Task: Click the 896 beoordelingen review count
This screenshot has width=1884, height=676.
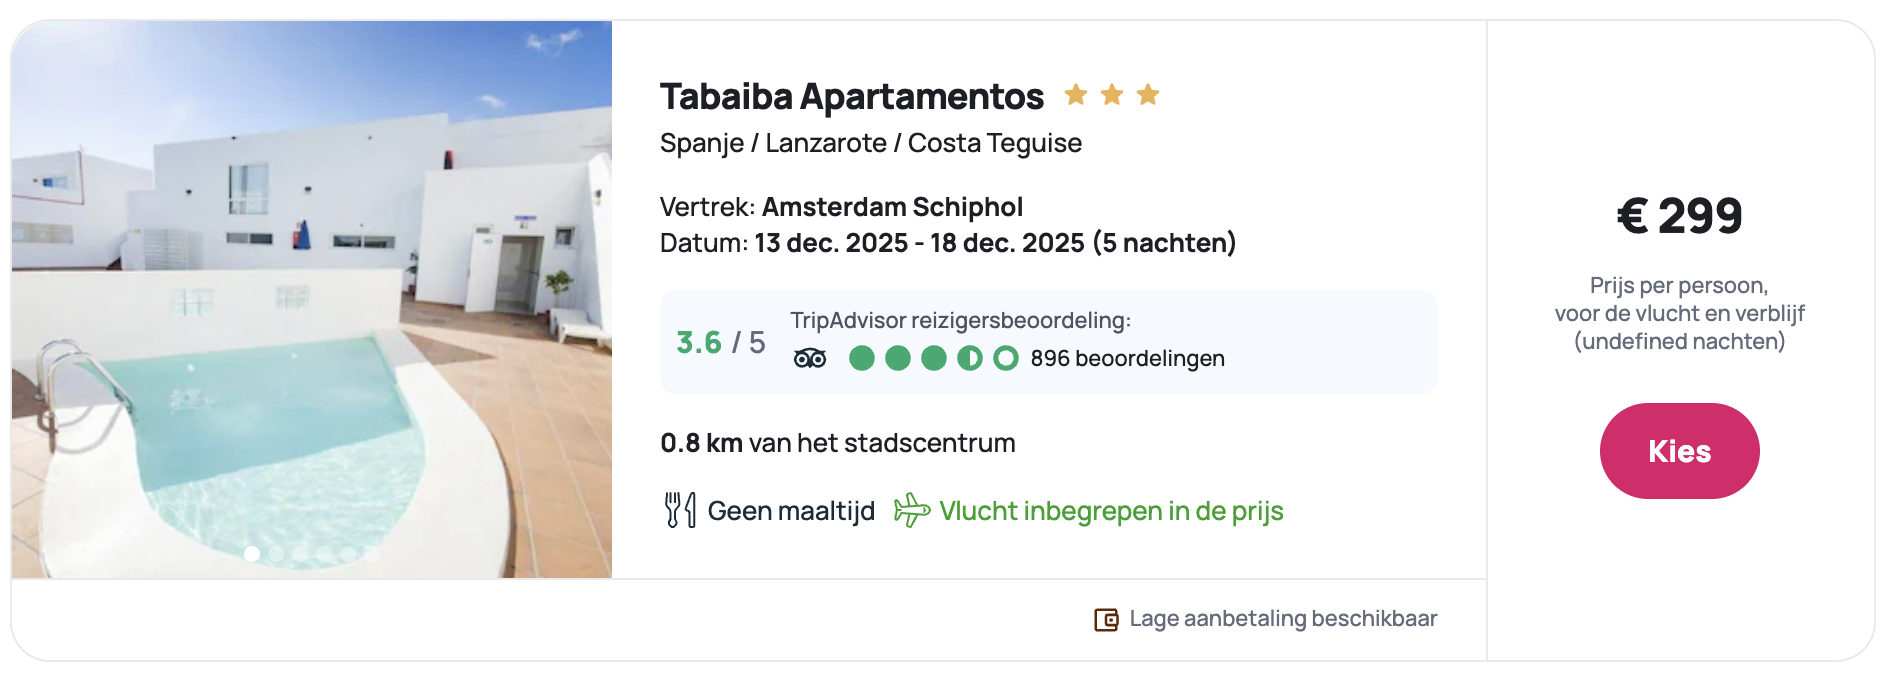Action: coord(1127,358)
